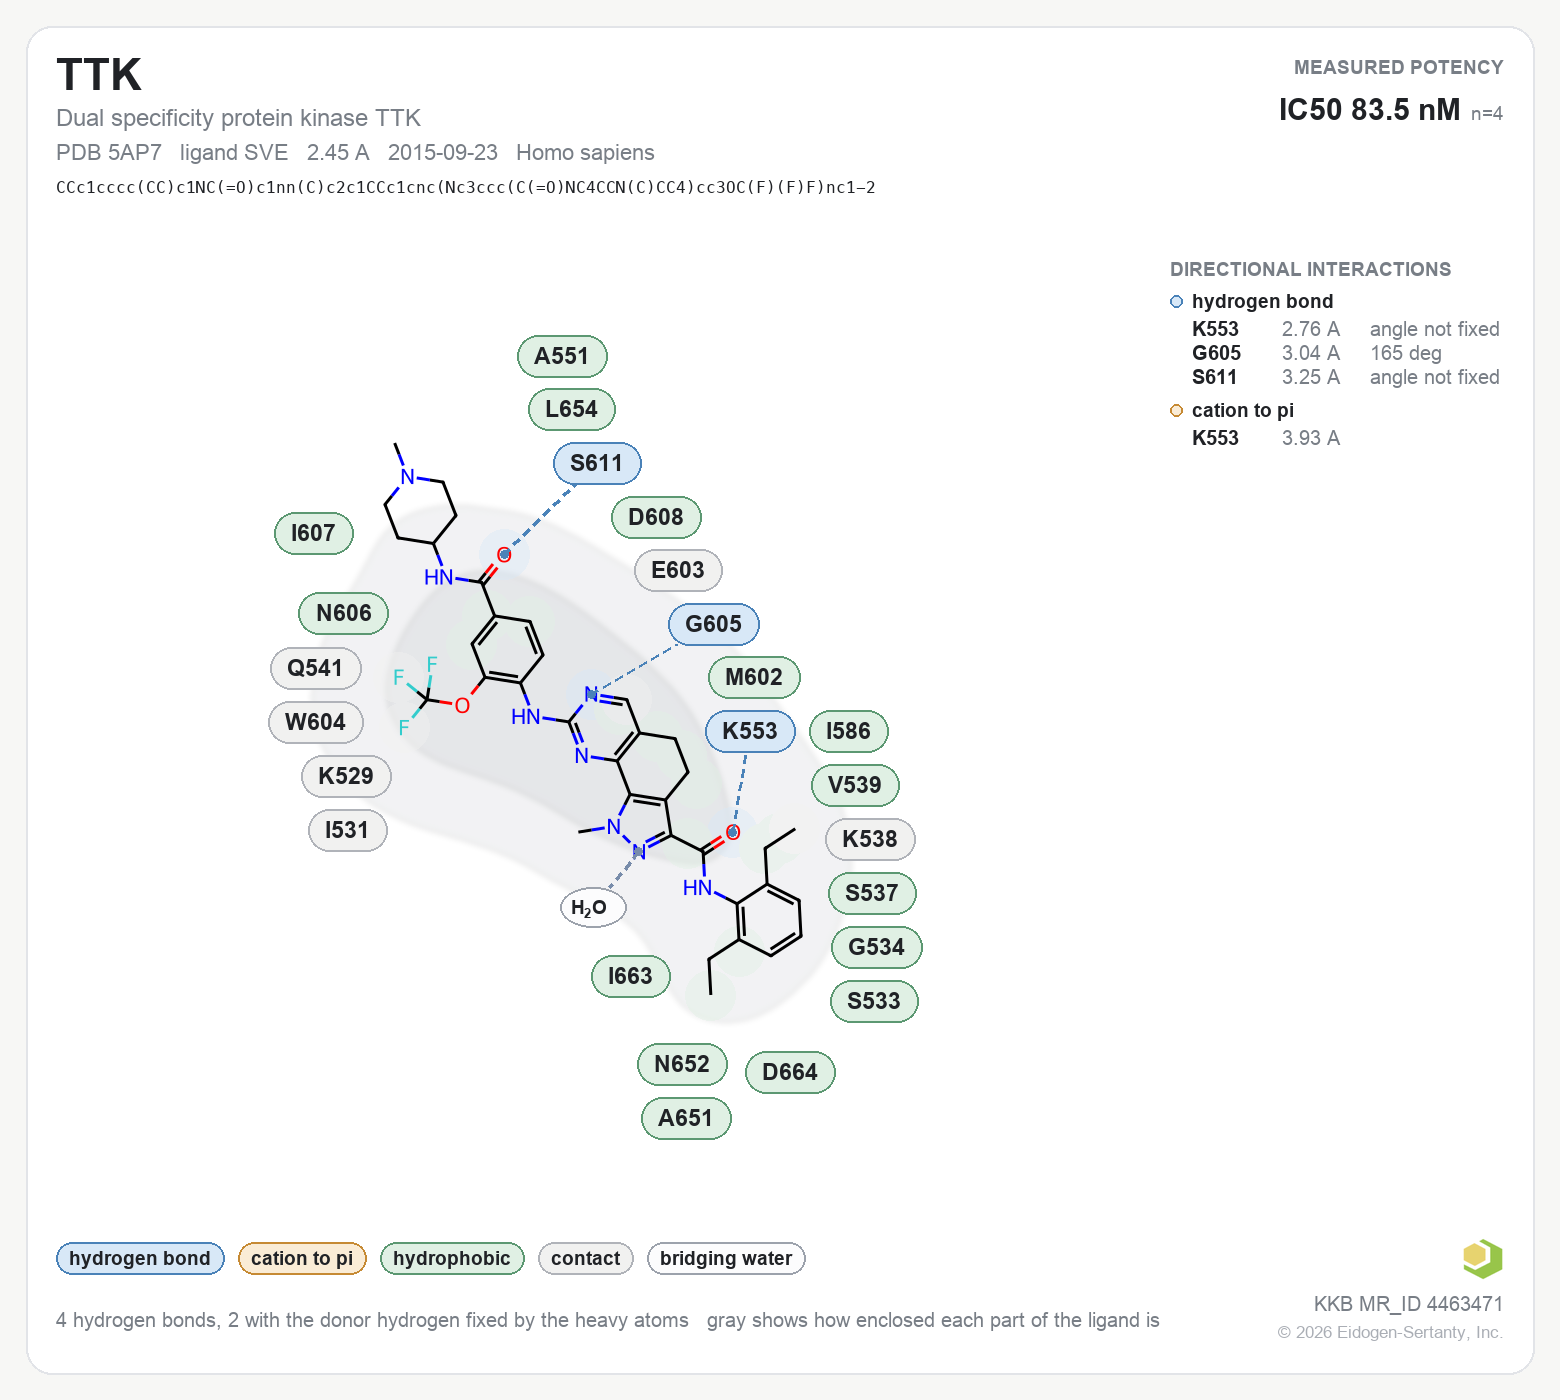Image resolution: width=1560 pixels, height=1400 pixels.
Task: Click residue label S533
Action: (874, 1001)
